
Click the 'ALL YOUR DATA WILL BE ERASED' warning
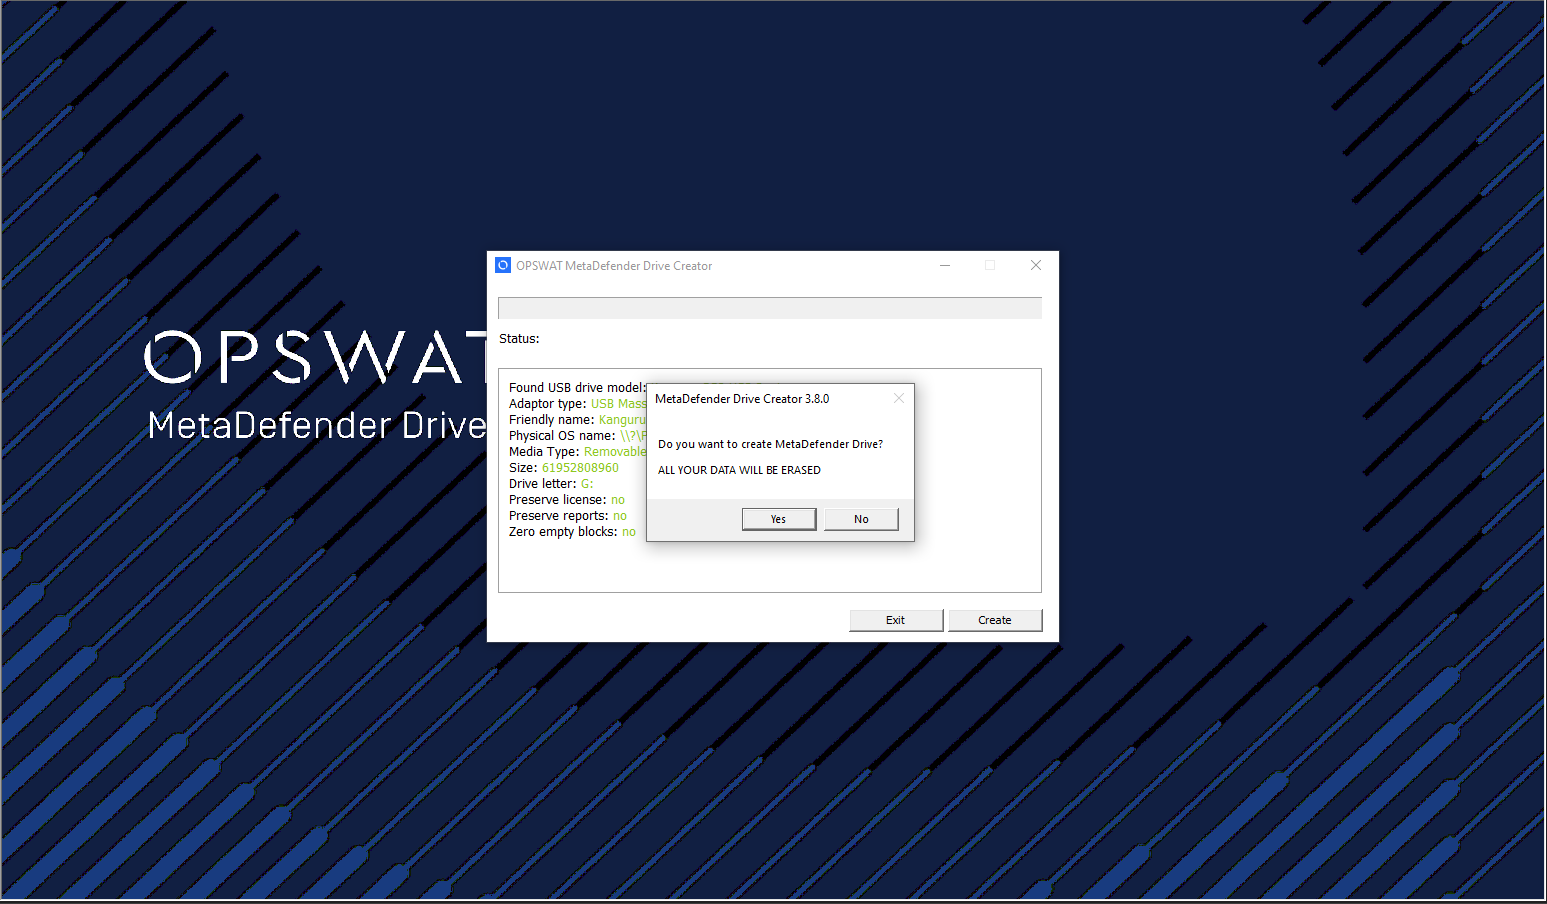(x=739, y=470)
